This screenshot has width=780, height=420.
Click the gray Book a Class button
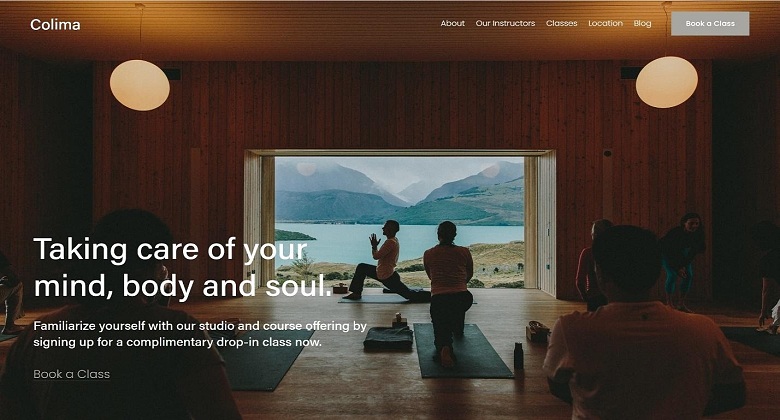tap(710, 23)
